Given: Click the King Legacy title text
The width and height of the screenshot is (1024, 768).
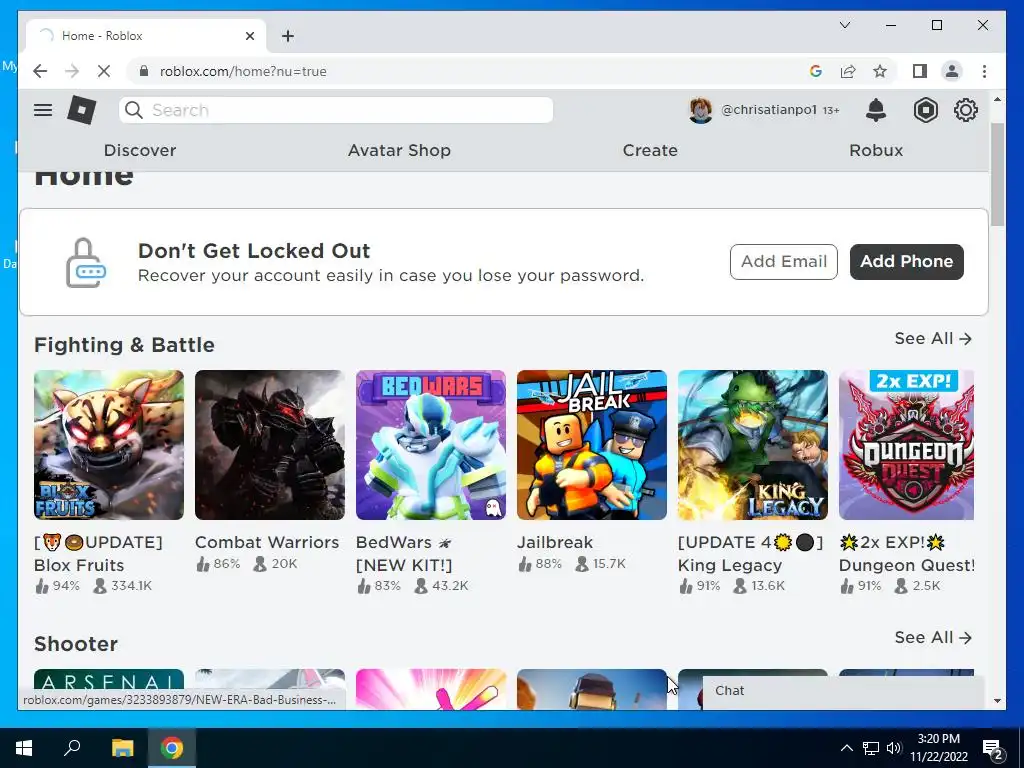Looking at the screenshot, I should point(750,554).
